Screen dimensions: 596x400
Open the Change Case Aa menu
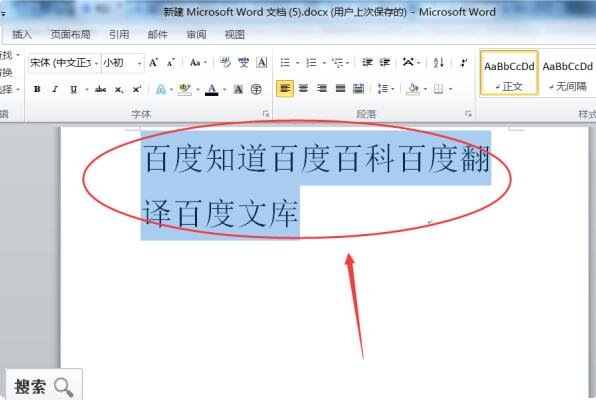point(198,63)
